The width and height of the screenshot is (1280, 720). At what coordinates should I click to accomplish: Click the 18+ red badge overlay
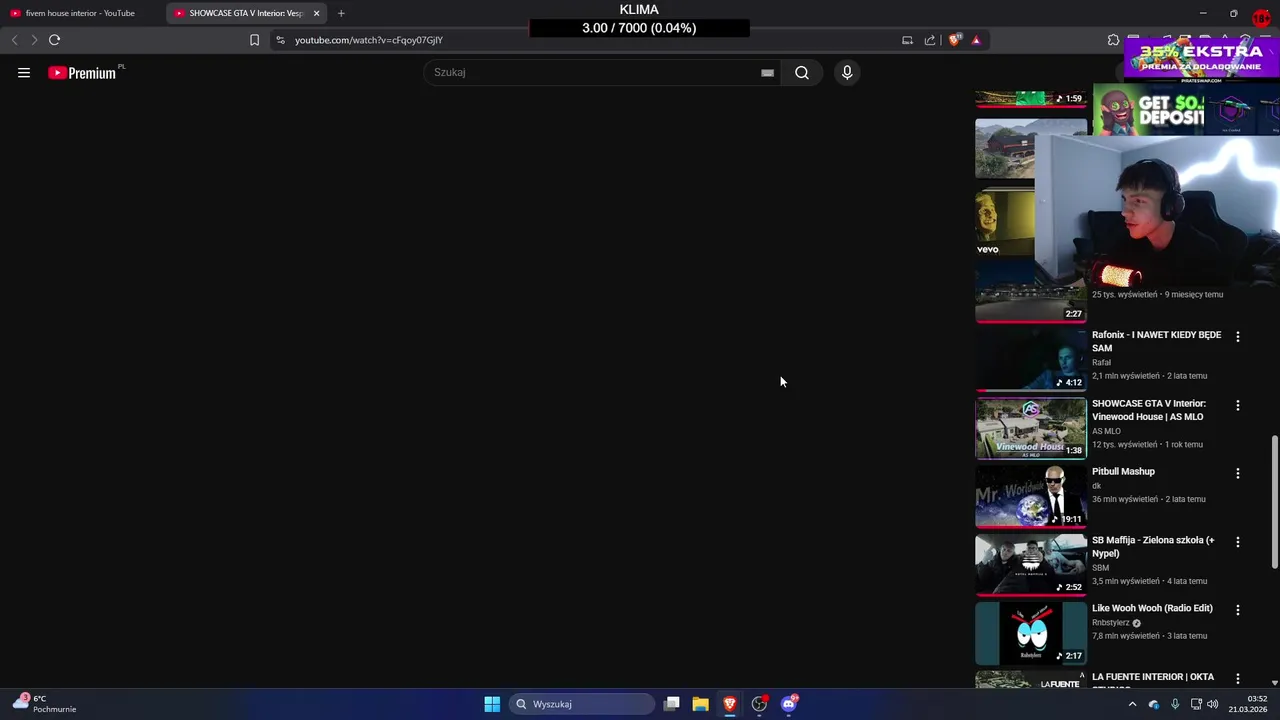1262,18
